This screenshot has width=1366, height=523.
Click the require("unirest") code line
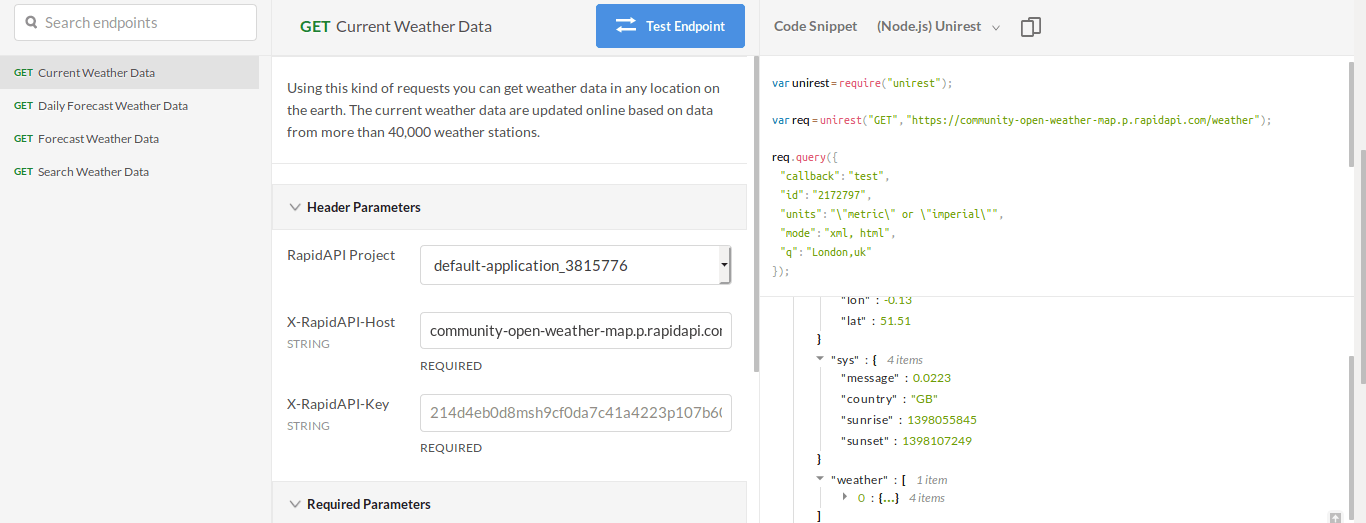point(862,83)
